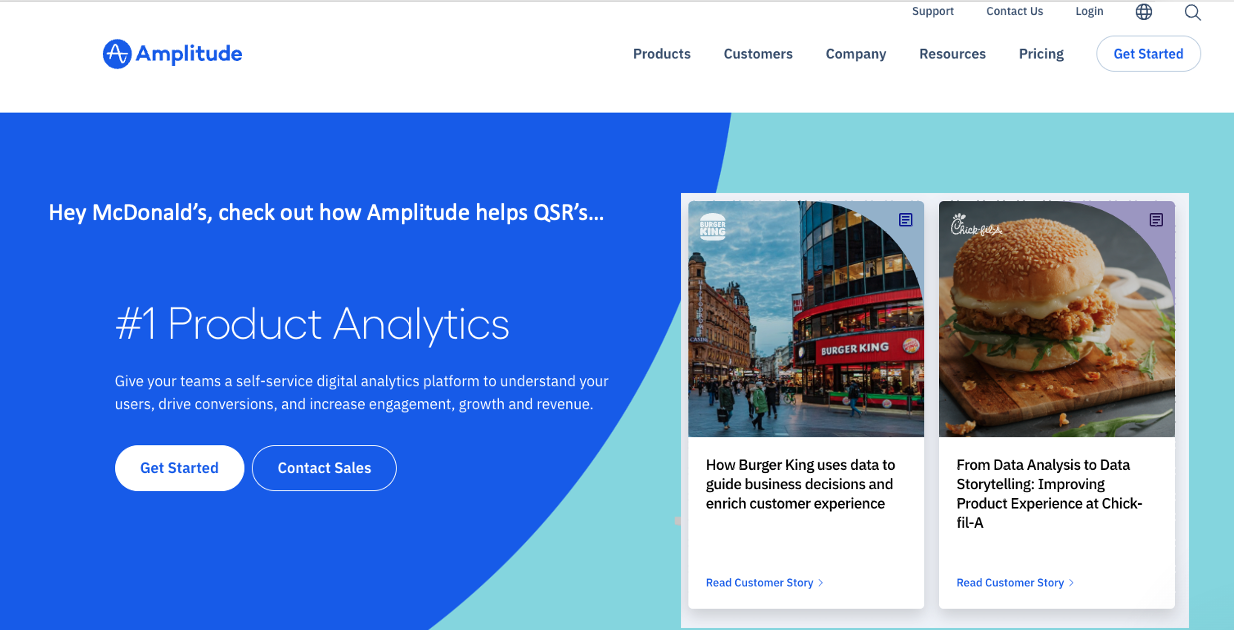Click the hero Get Started button
Image resolution: width=1234 pixels, height=630 pixels.
(x=179, y=467)
